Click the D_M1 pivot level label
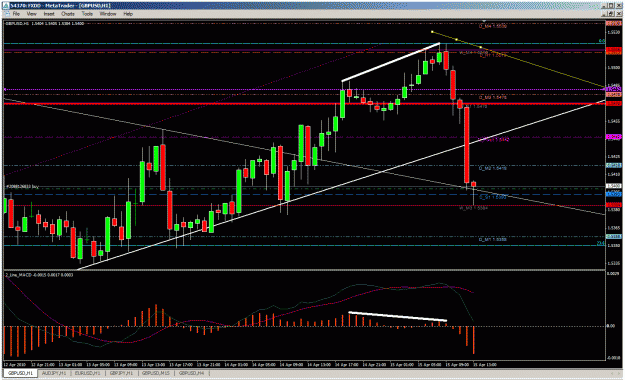 [493, 240]
